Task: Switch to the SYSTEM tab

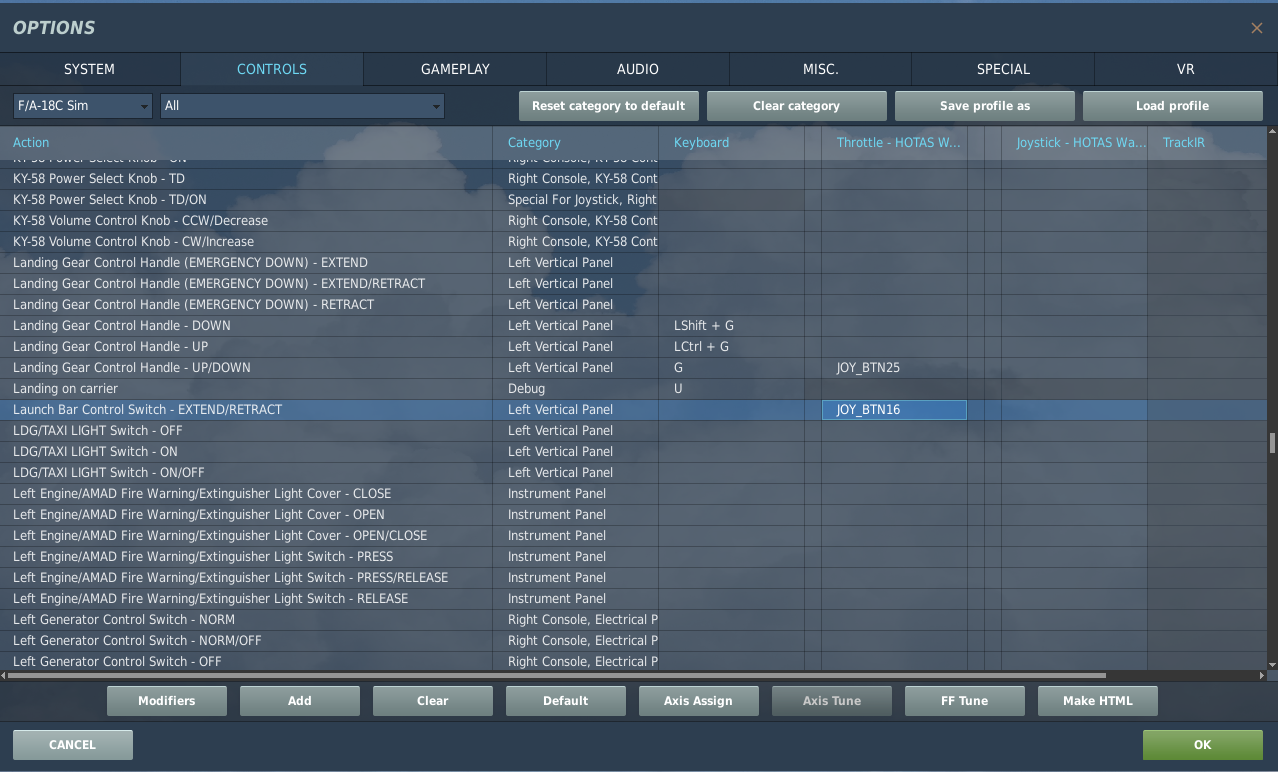Action: click(90, 69)
